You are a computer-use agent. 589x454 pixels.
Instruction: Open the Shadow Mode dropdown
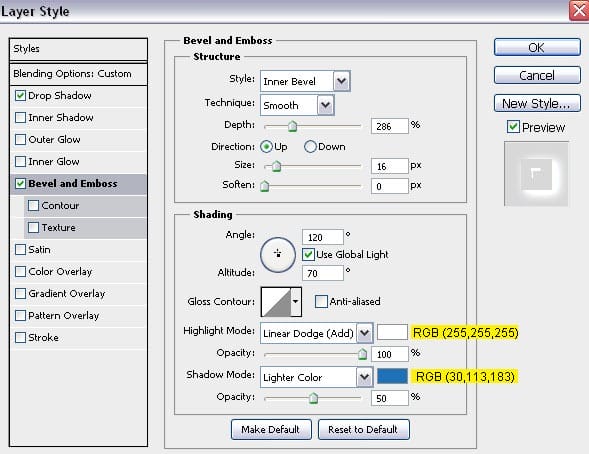[316, 377]
